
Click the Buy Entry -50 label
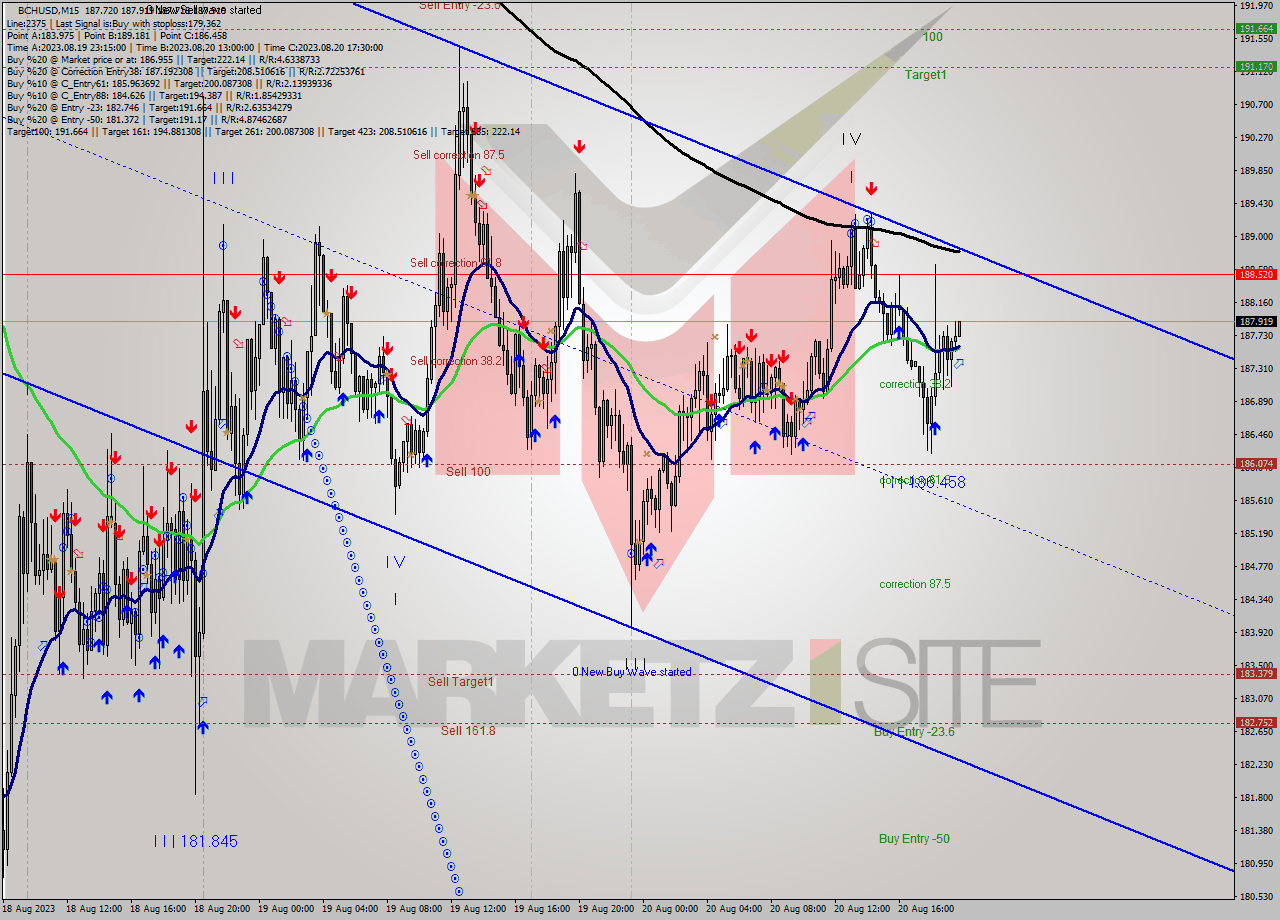pyautogui.click(x=914, y=839)
